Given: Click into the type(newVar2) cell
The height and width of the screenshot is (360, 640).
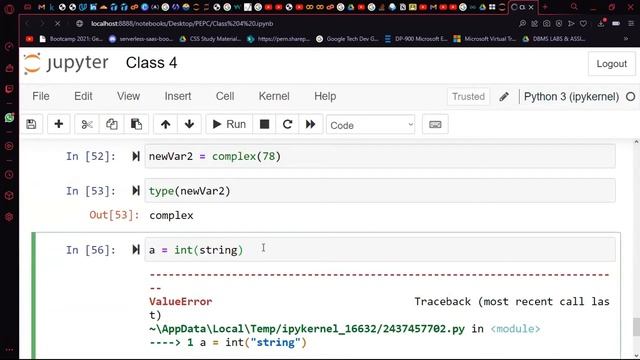Looking at the screenshot, I should click(380, 191).
